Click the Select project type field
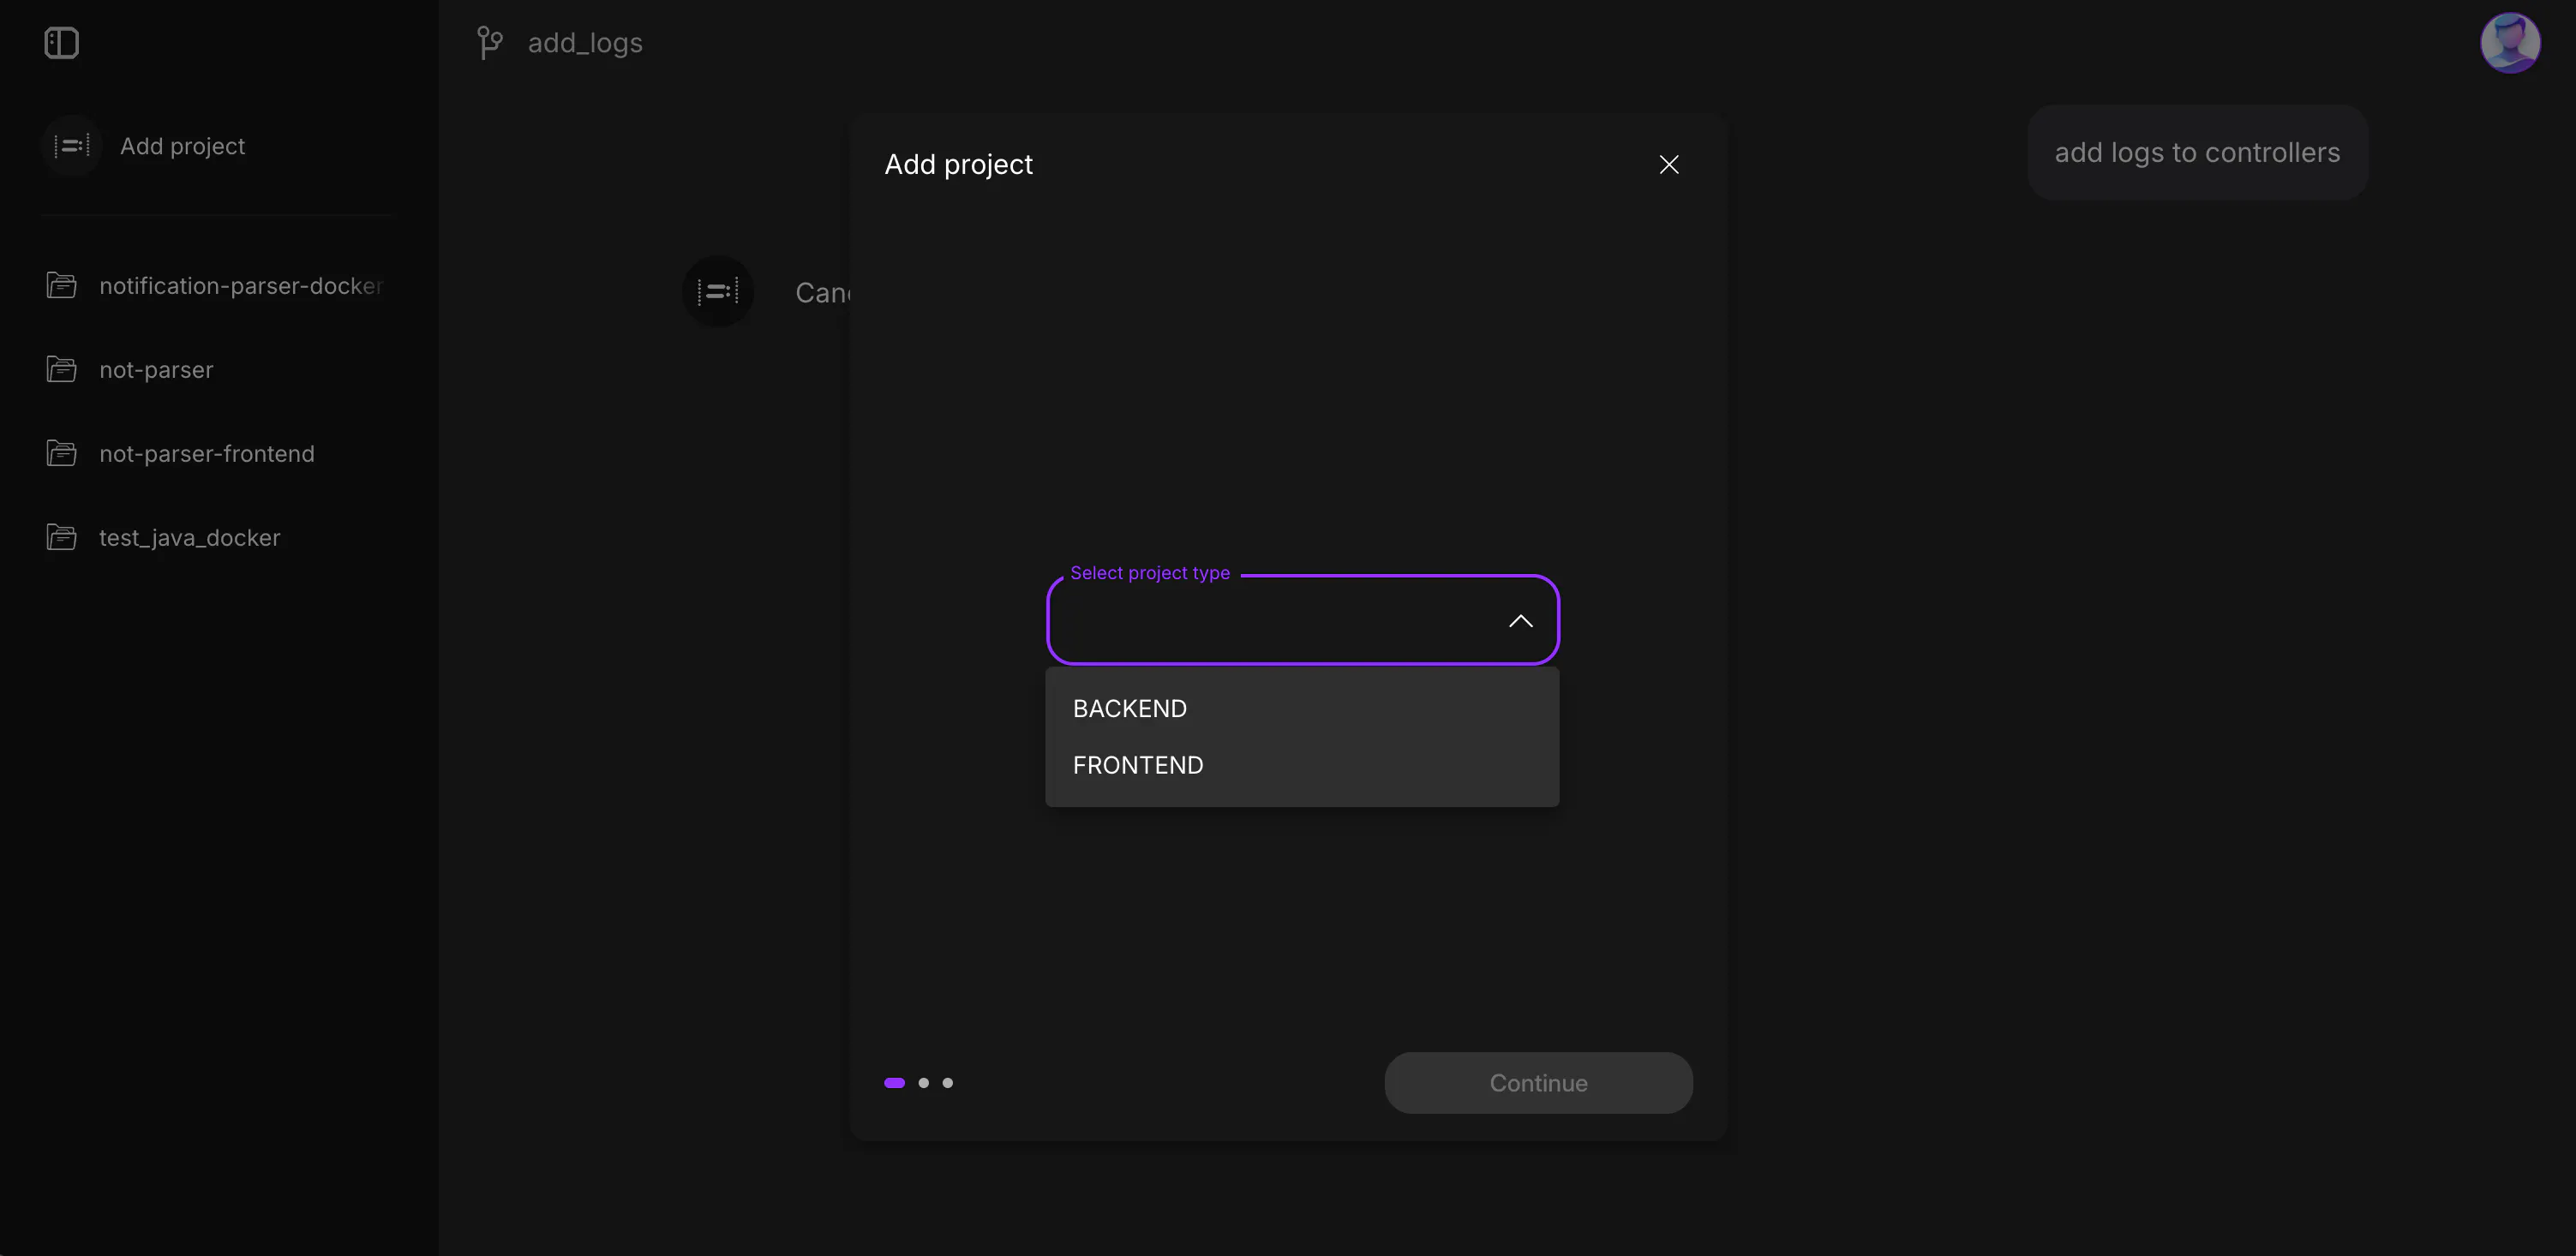This screenshot has height=1256, width=2576. pos(1302,620)
